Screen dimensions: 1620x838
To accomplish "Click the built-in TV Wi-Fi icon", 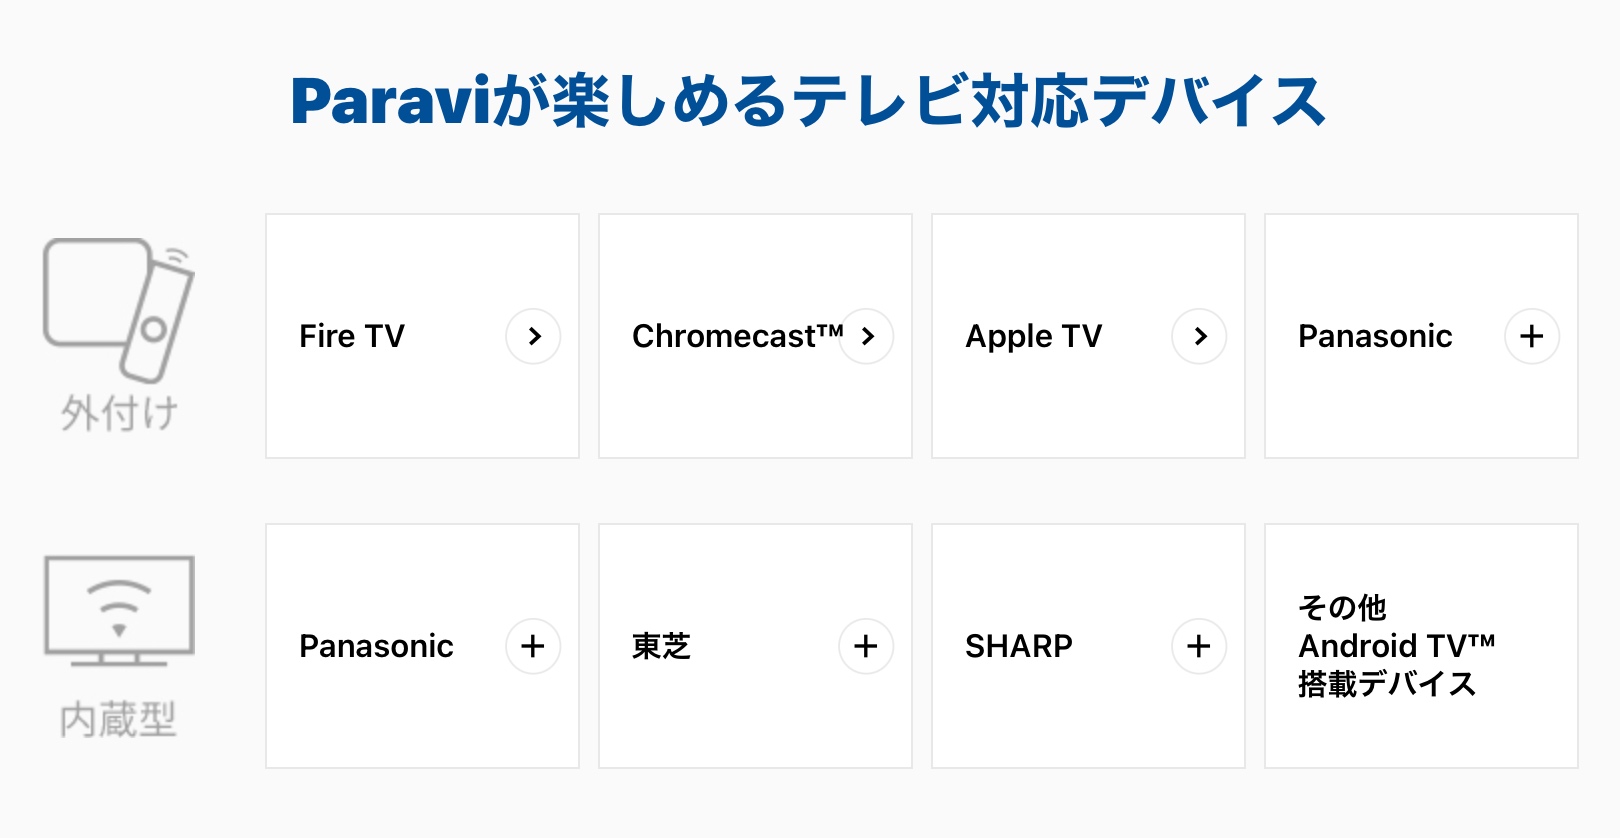I will [x=119, y=610].
